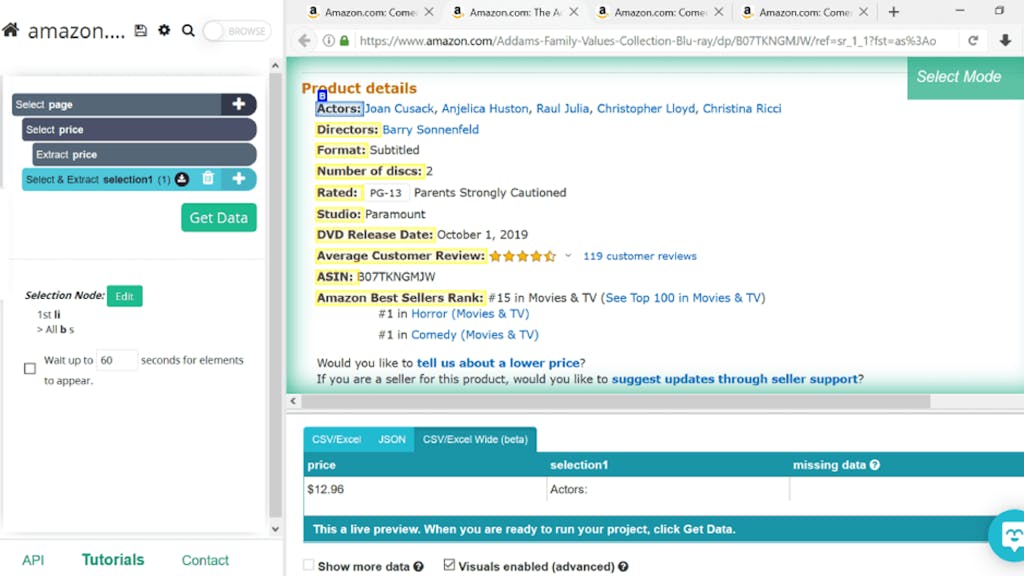Click the star rating icons
The image size is (1024, 576).
(x=522, y=256)
